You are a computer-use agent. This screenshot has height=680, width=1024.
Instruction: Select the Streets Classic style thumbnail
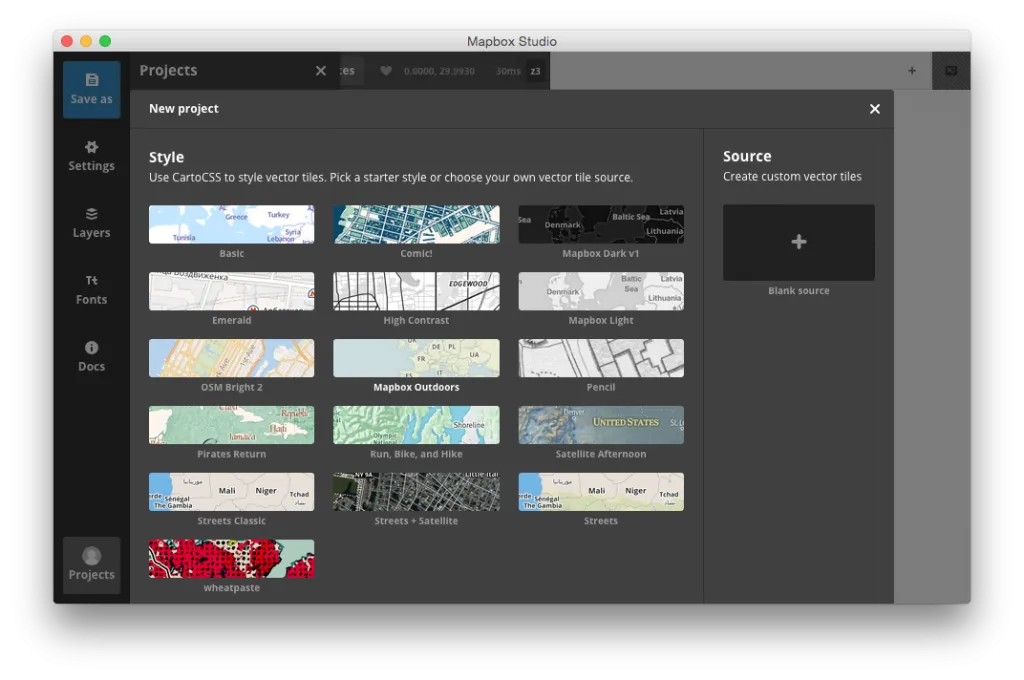point(231,492)
